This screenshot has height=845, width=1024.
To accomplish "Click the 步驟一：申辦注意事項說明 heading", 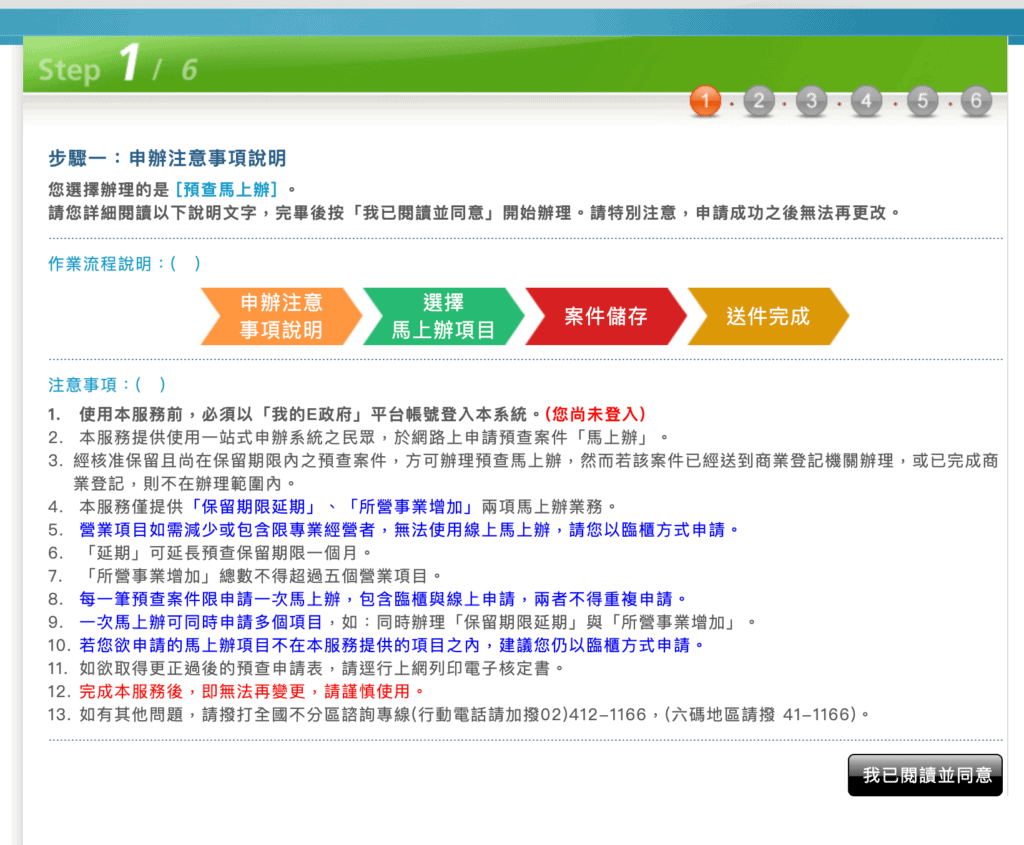I will (x=167, y=158).
